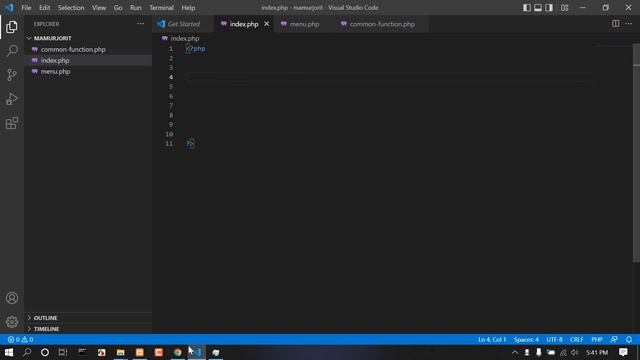Open the Manage gear icon
The image size is (640, 360).
point(12,322)
